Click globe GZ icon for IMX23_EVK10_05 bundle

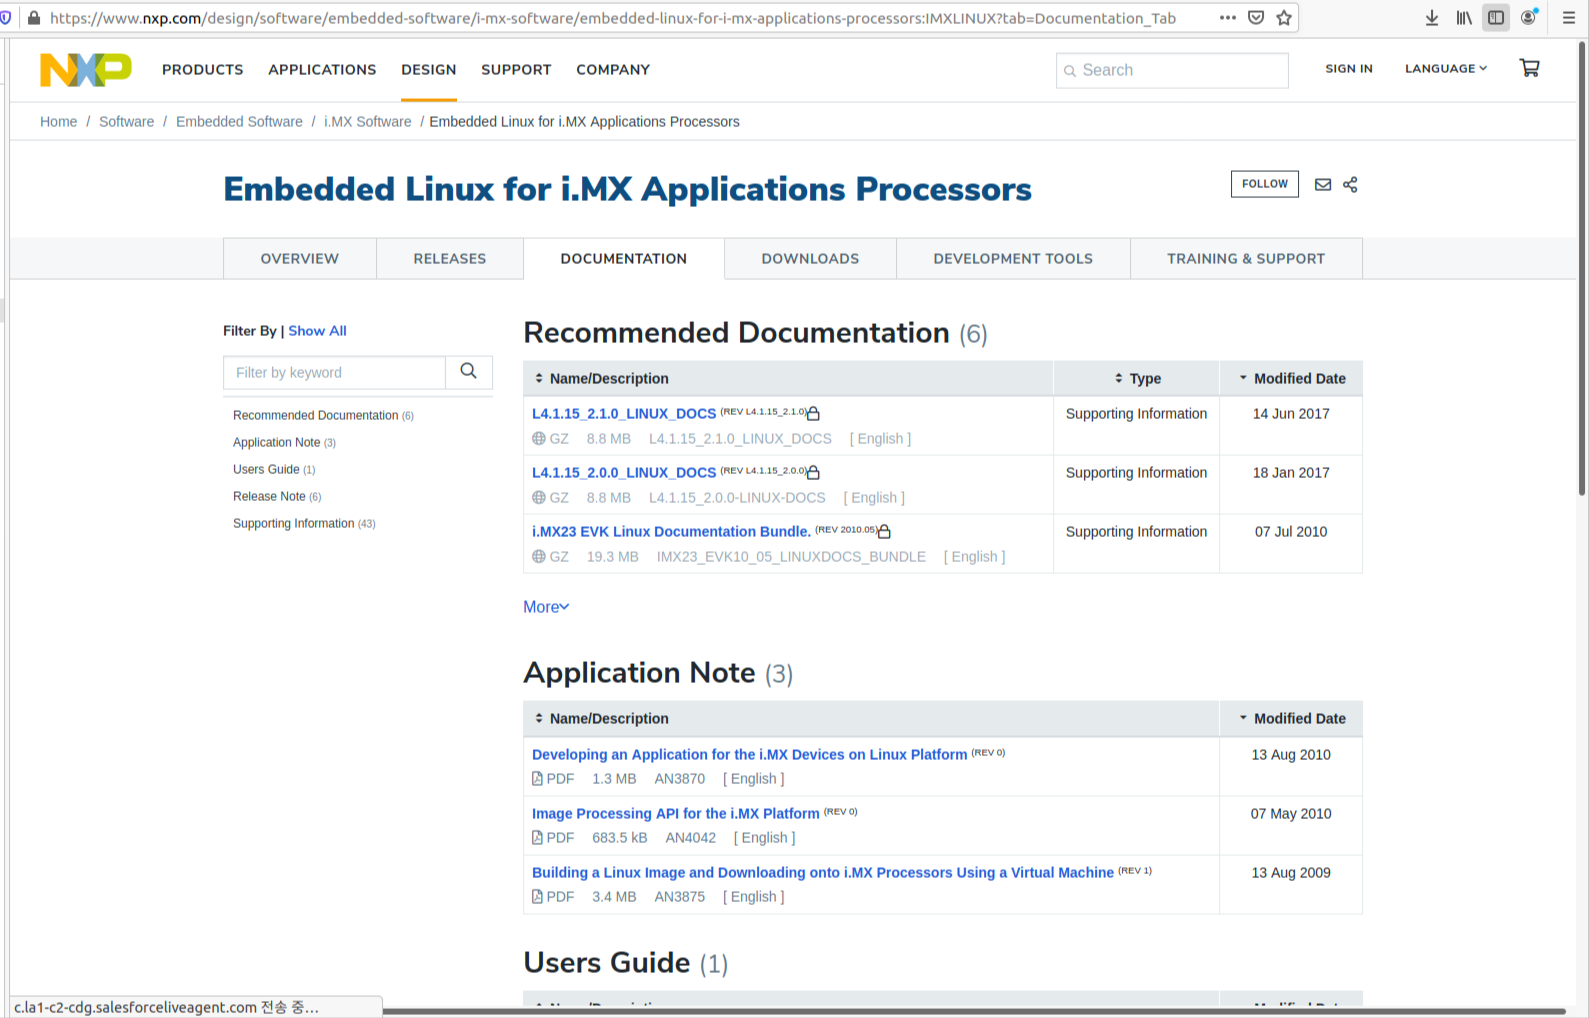539,556
